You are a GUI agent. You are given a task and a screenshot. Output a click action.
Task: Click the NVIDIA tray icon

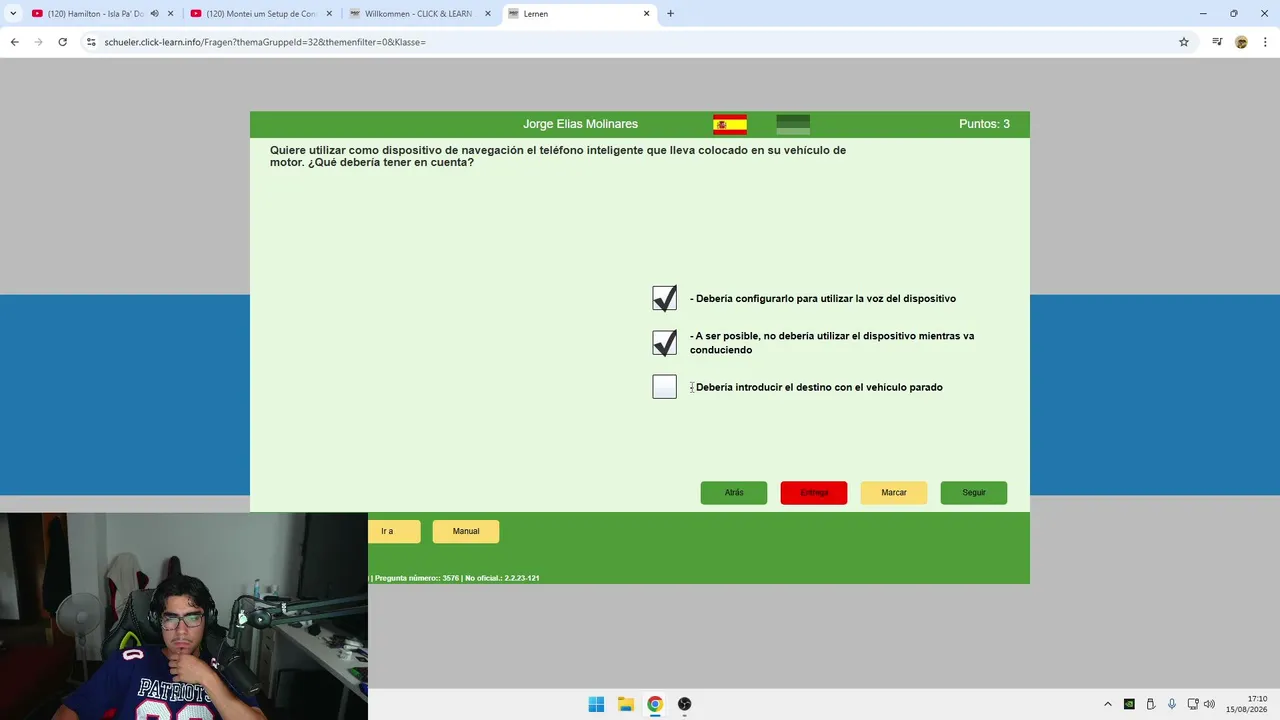click(1129, 704)
